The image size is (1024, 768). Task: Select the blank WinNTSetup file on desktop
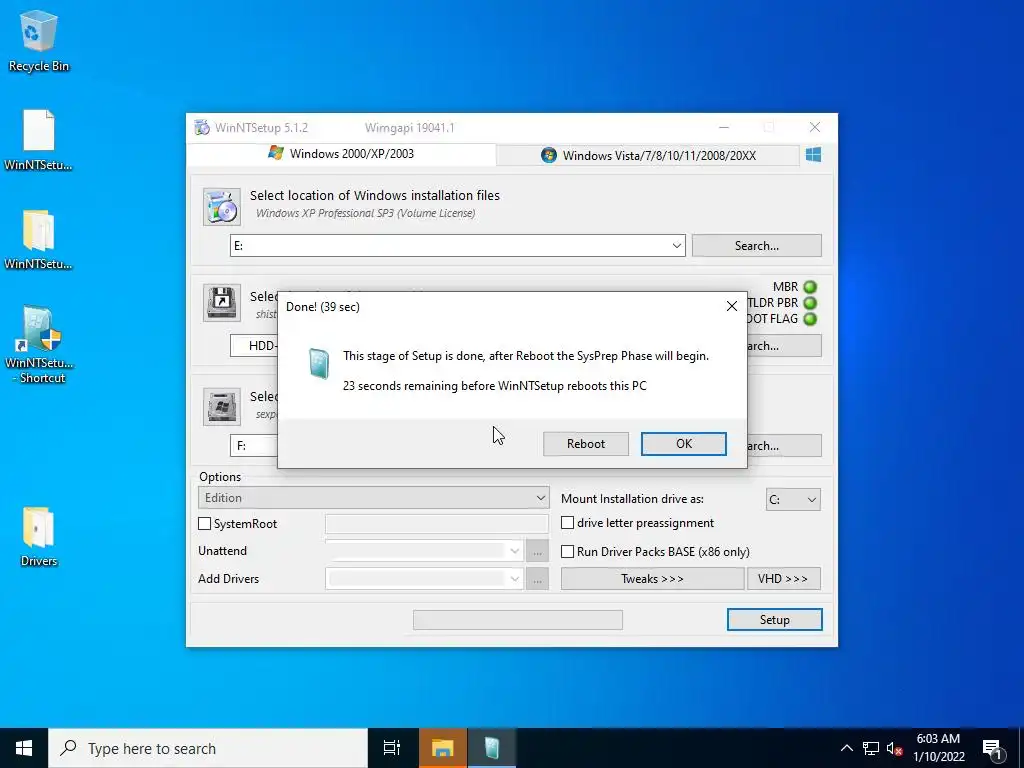pyautogui.click(x=39, y=140)
